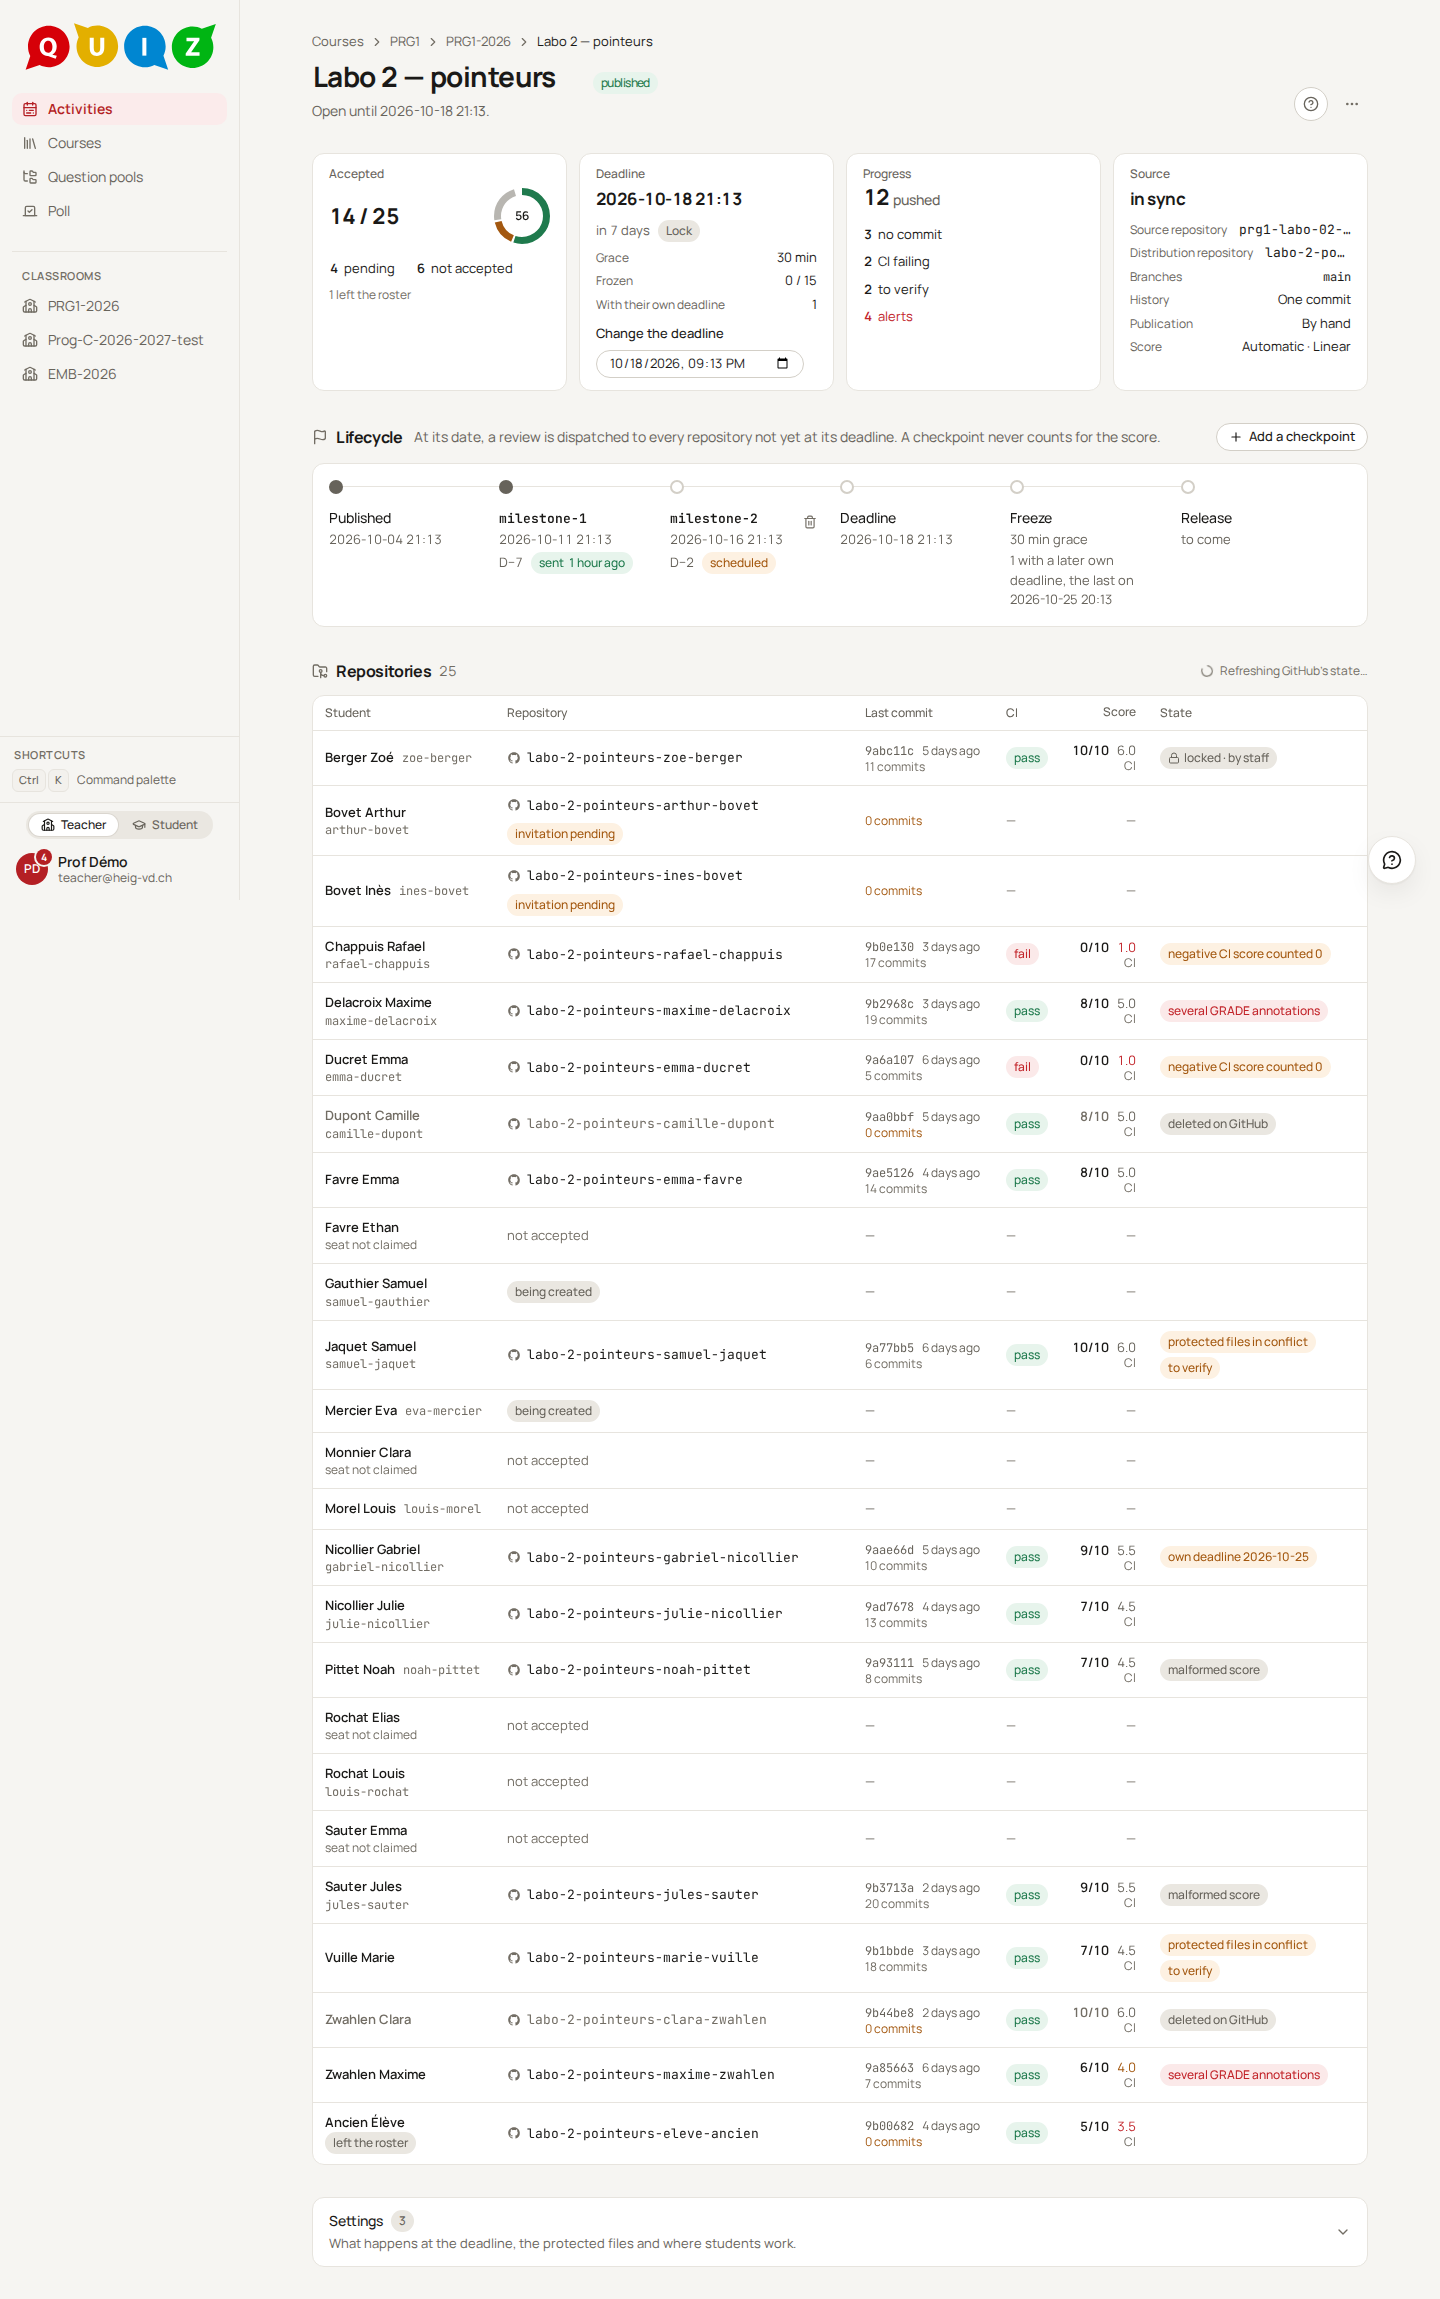Screen dimensions: 1440x2299
Task: Click the pass CI badge for Nicollier Julie
Action: pos(1027,1614)
